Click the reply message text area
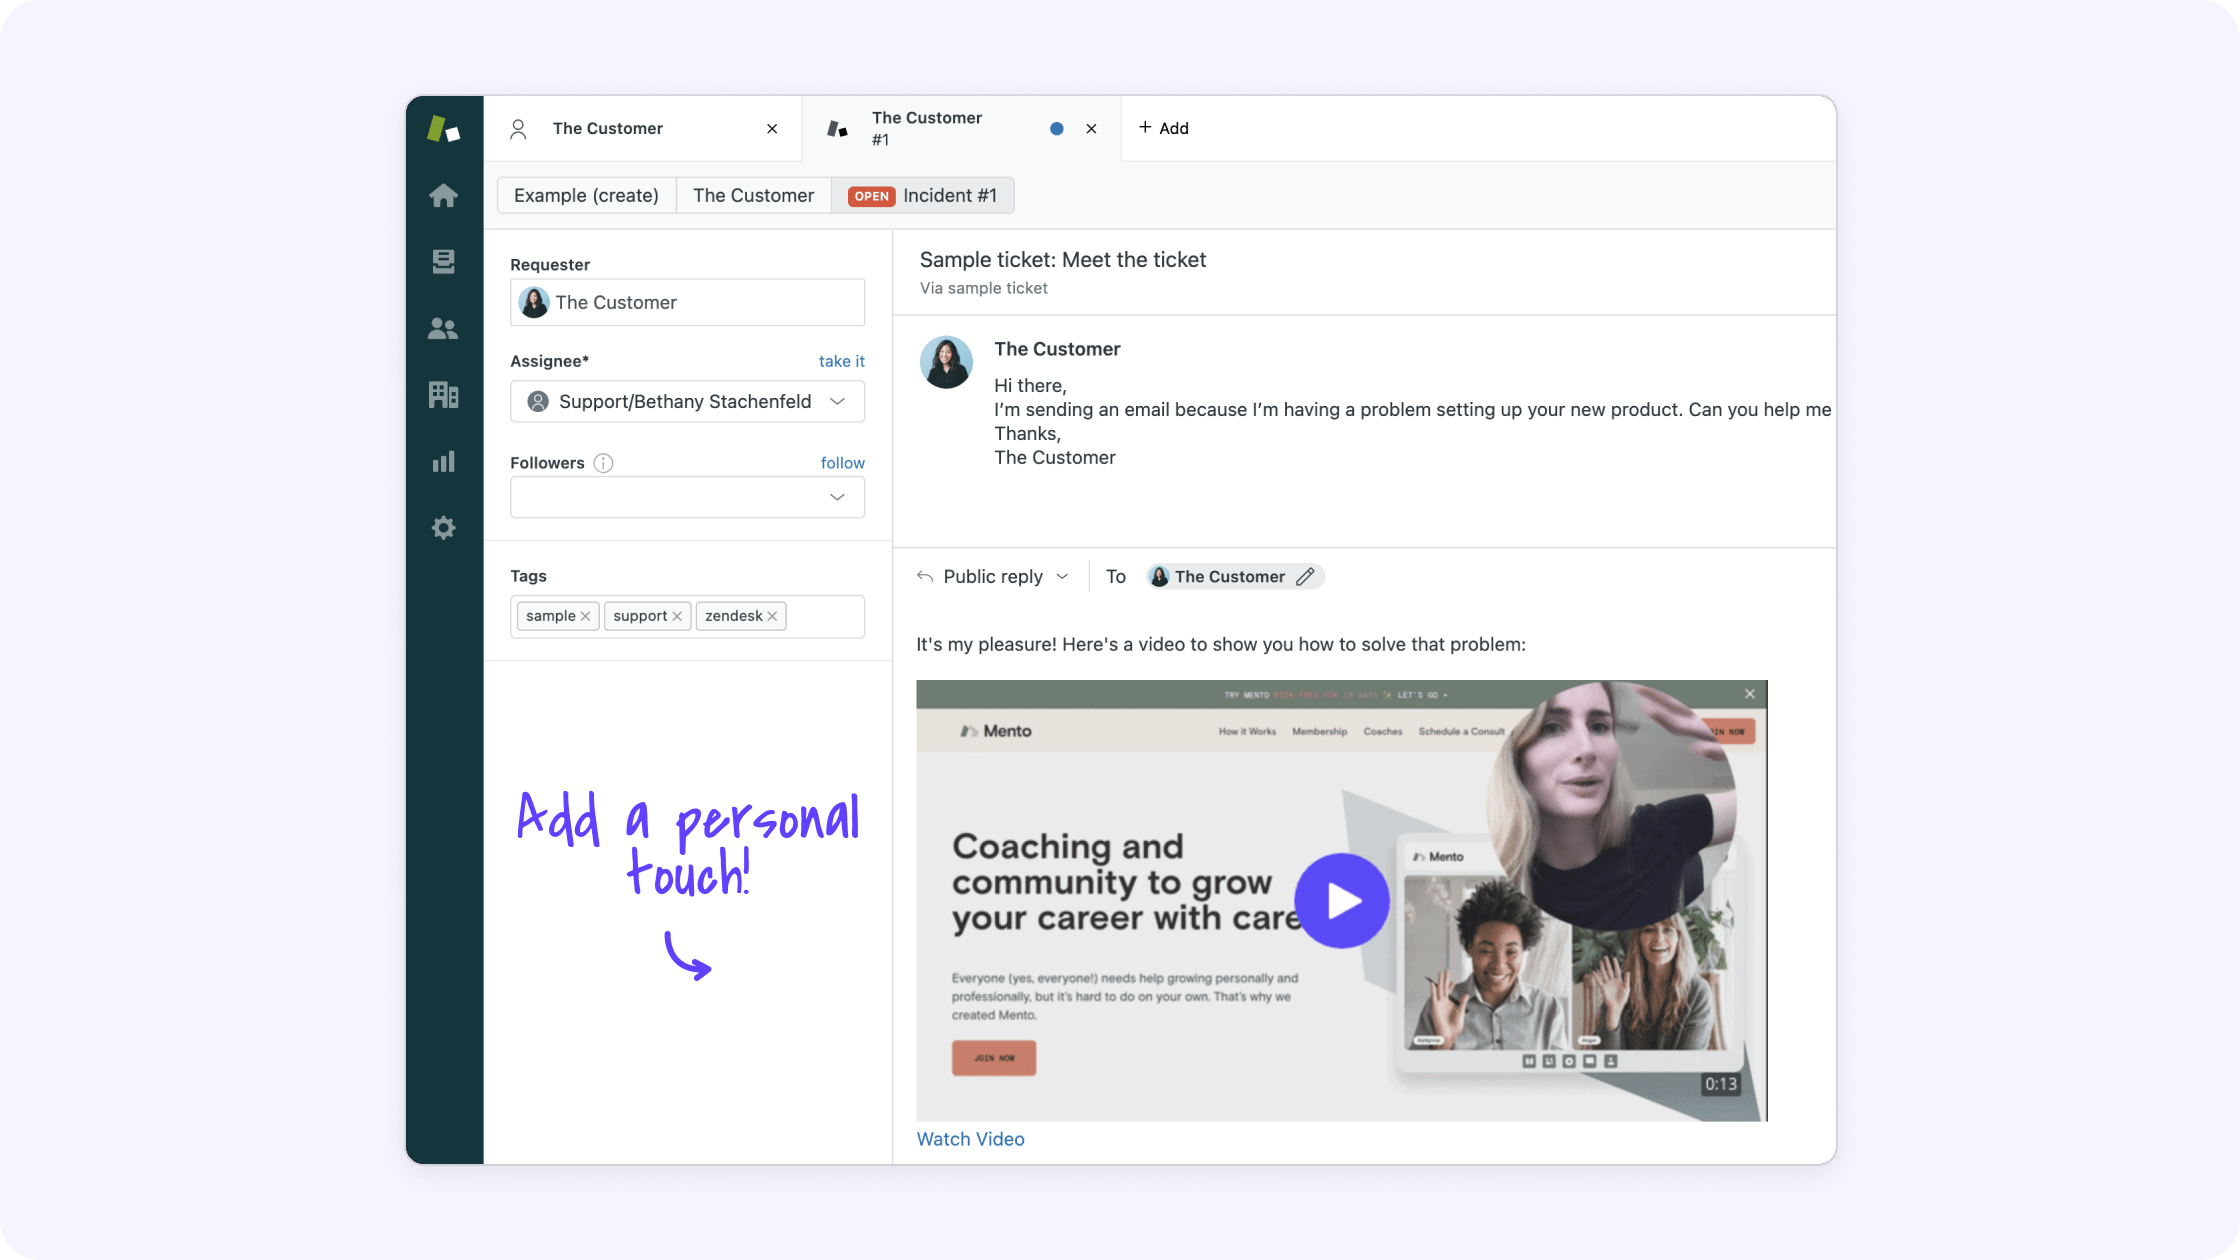Viewport: 2240px width, 1260px height. pyautogui.click(x=1221, y=645)
